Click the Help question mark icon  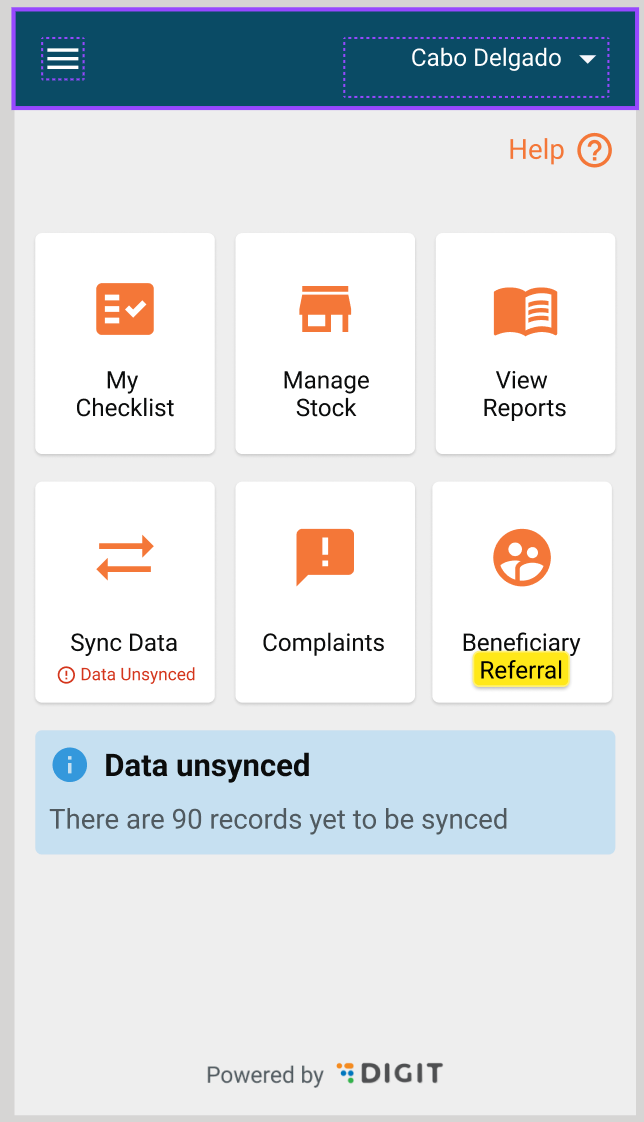click(595, 151)
